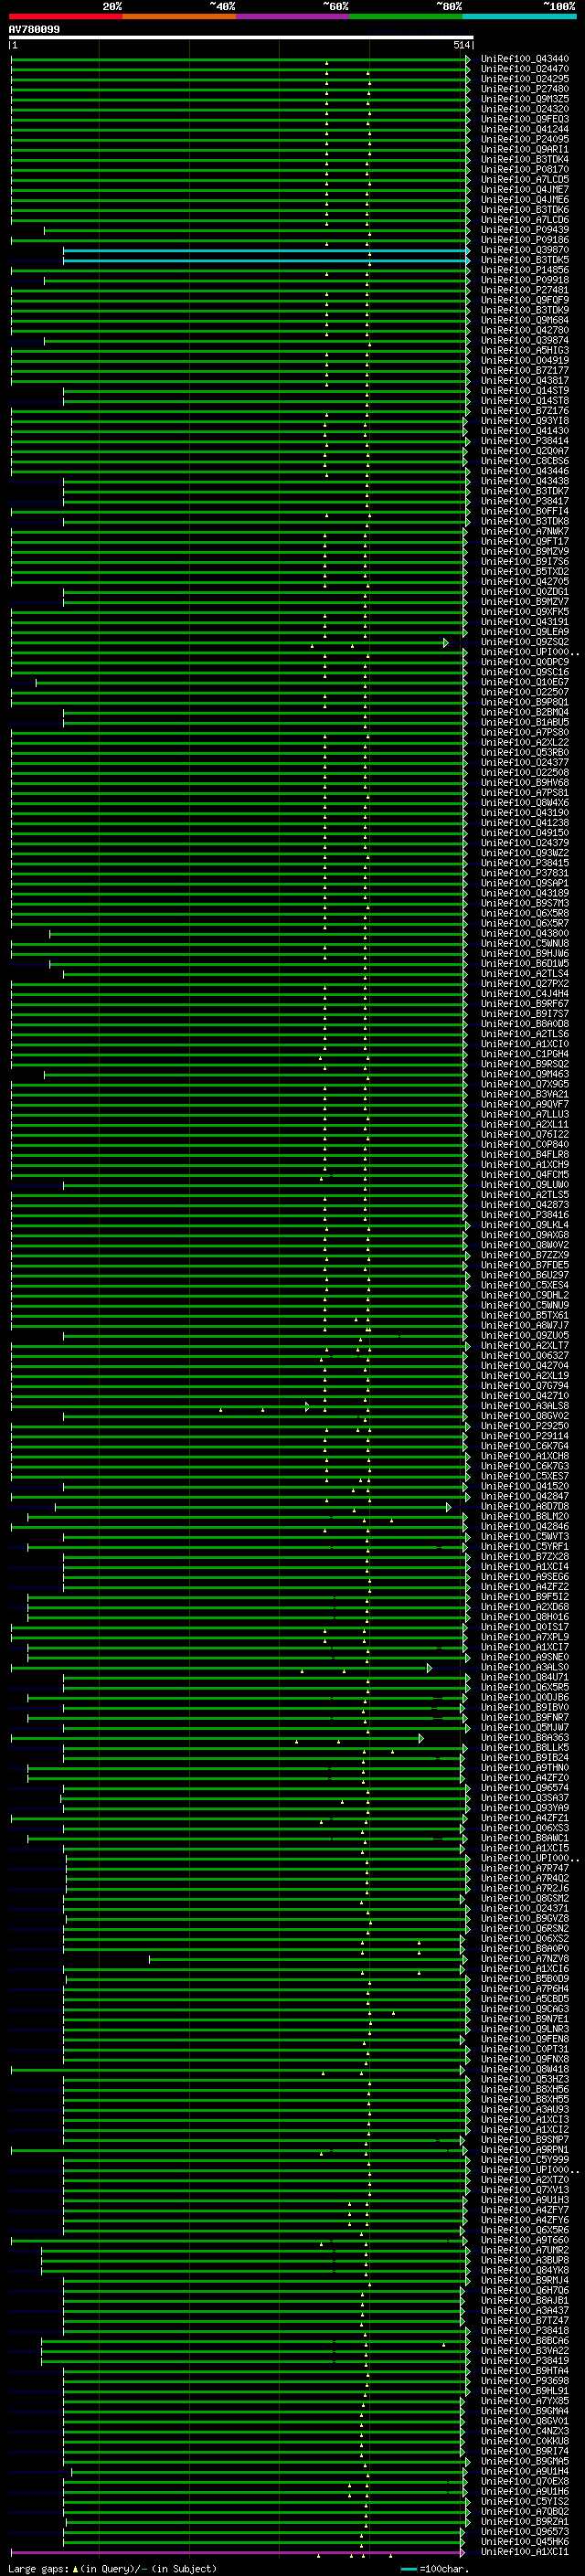Image resolution: width=585 pixels, height=2576 pixels.
Task: Click the purple ~60% identity legend swatch
Action: tap(293, 16)
